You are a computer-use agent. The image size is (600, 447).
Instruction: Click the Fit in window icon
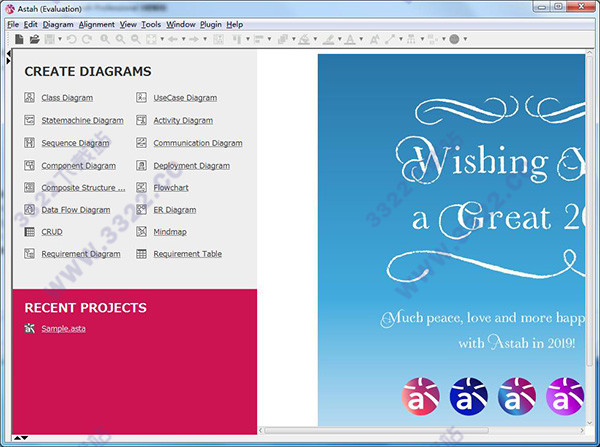(x=152, y=39)
